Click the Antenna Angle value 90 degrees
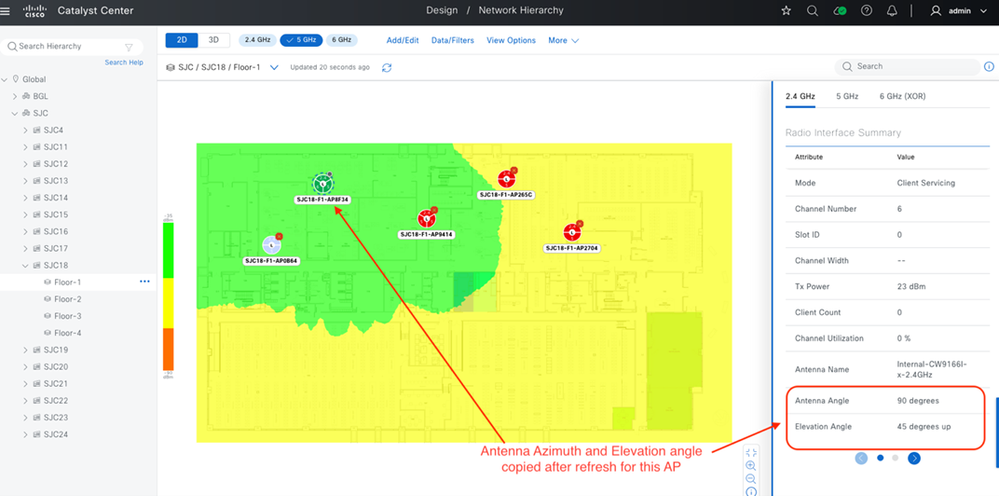 pos(917,401)
